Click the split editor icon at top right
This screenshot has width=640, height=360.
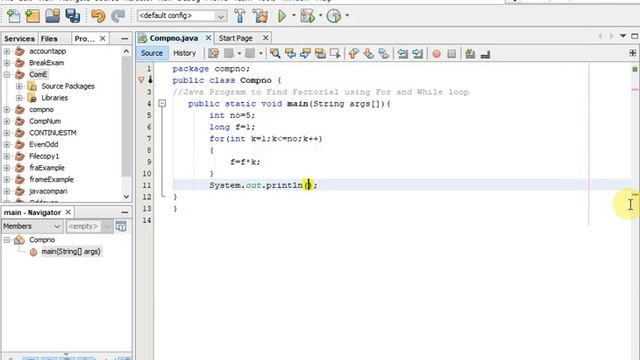click(633, 53)
